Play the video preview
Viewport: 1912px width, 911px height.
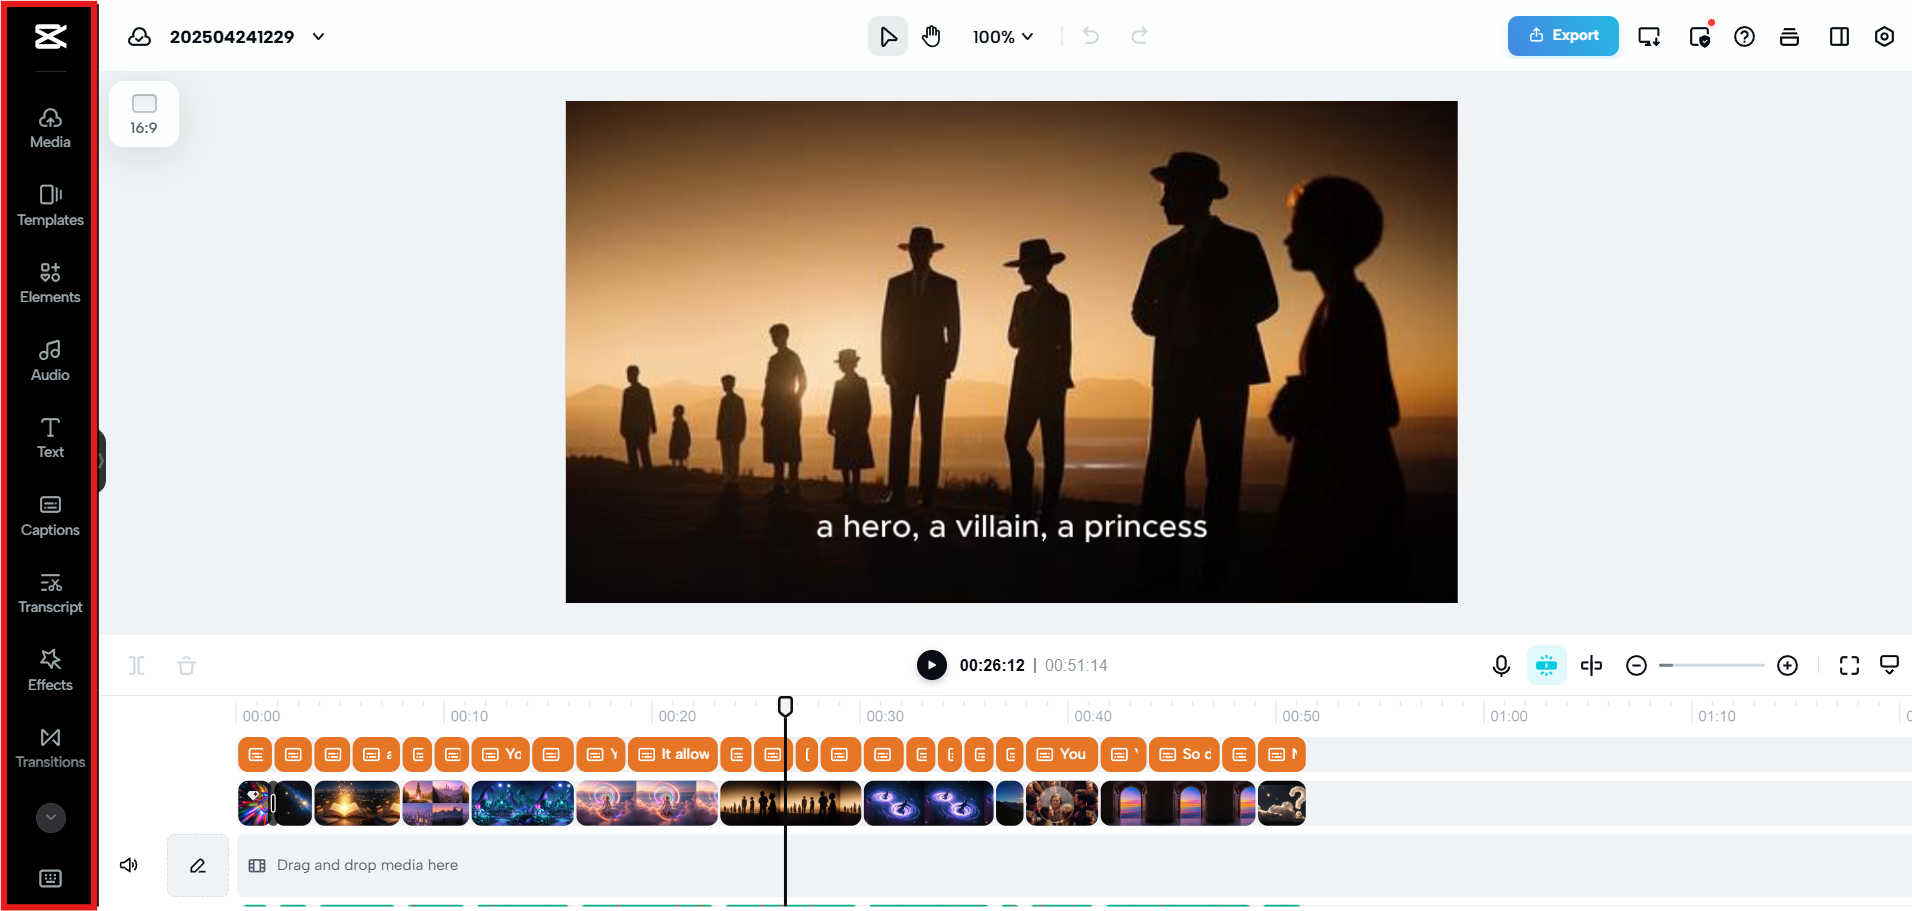932,665
